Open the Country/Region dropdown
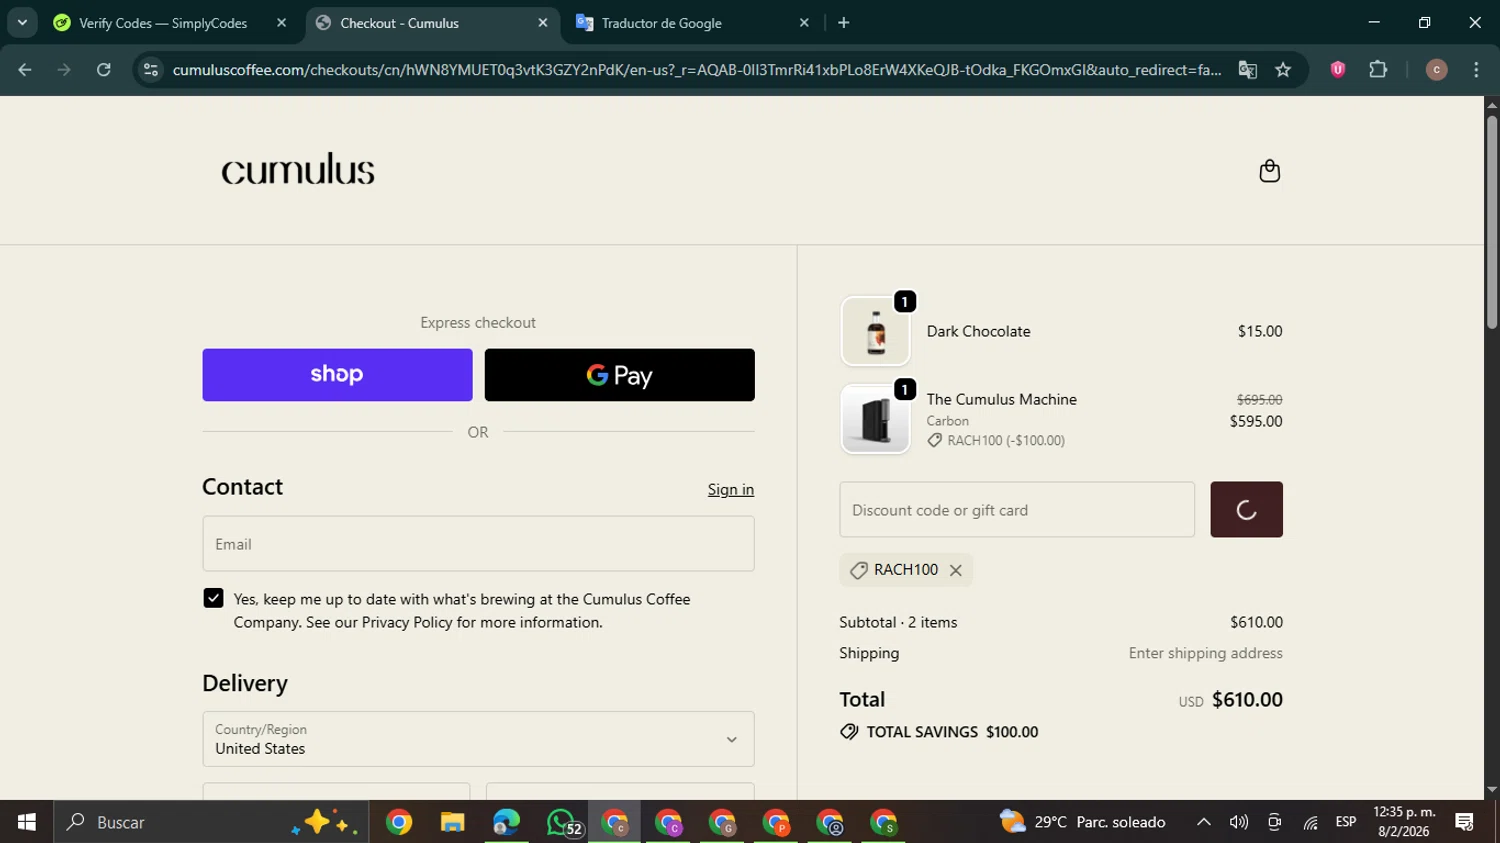 click(x=478, y=739)
